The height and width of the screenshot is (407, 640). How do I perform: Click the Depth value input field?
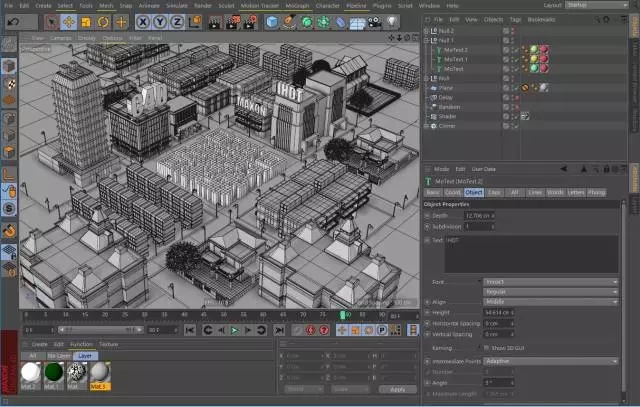[x=477, y=215]
